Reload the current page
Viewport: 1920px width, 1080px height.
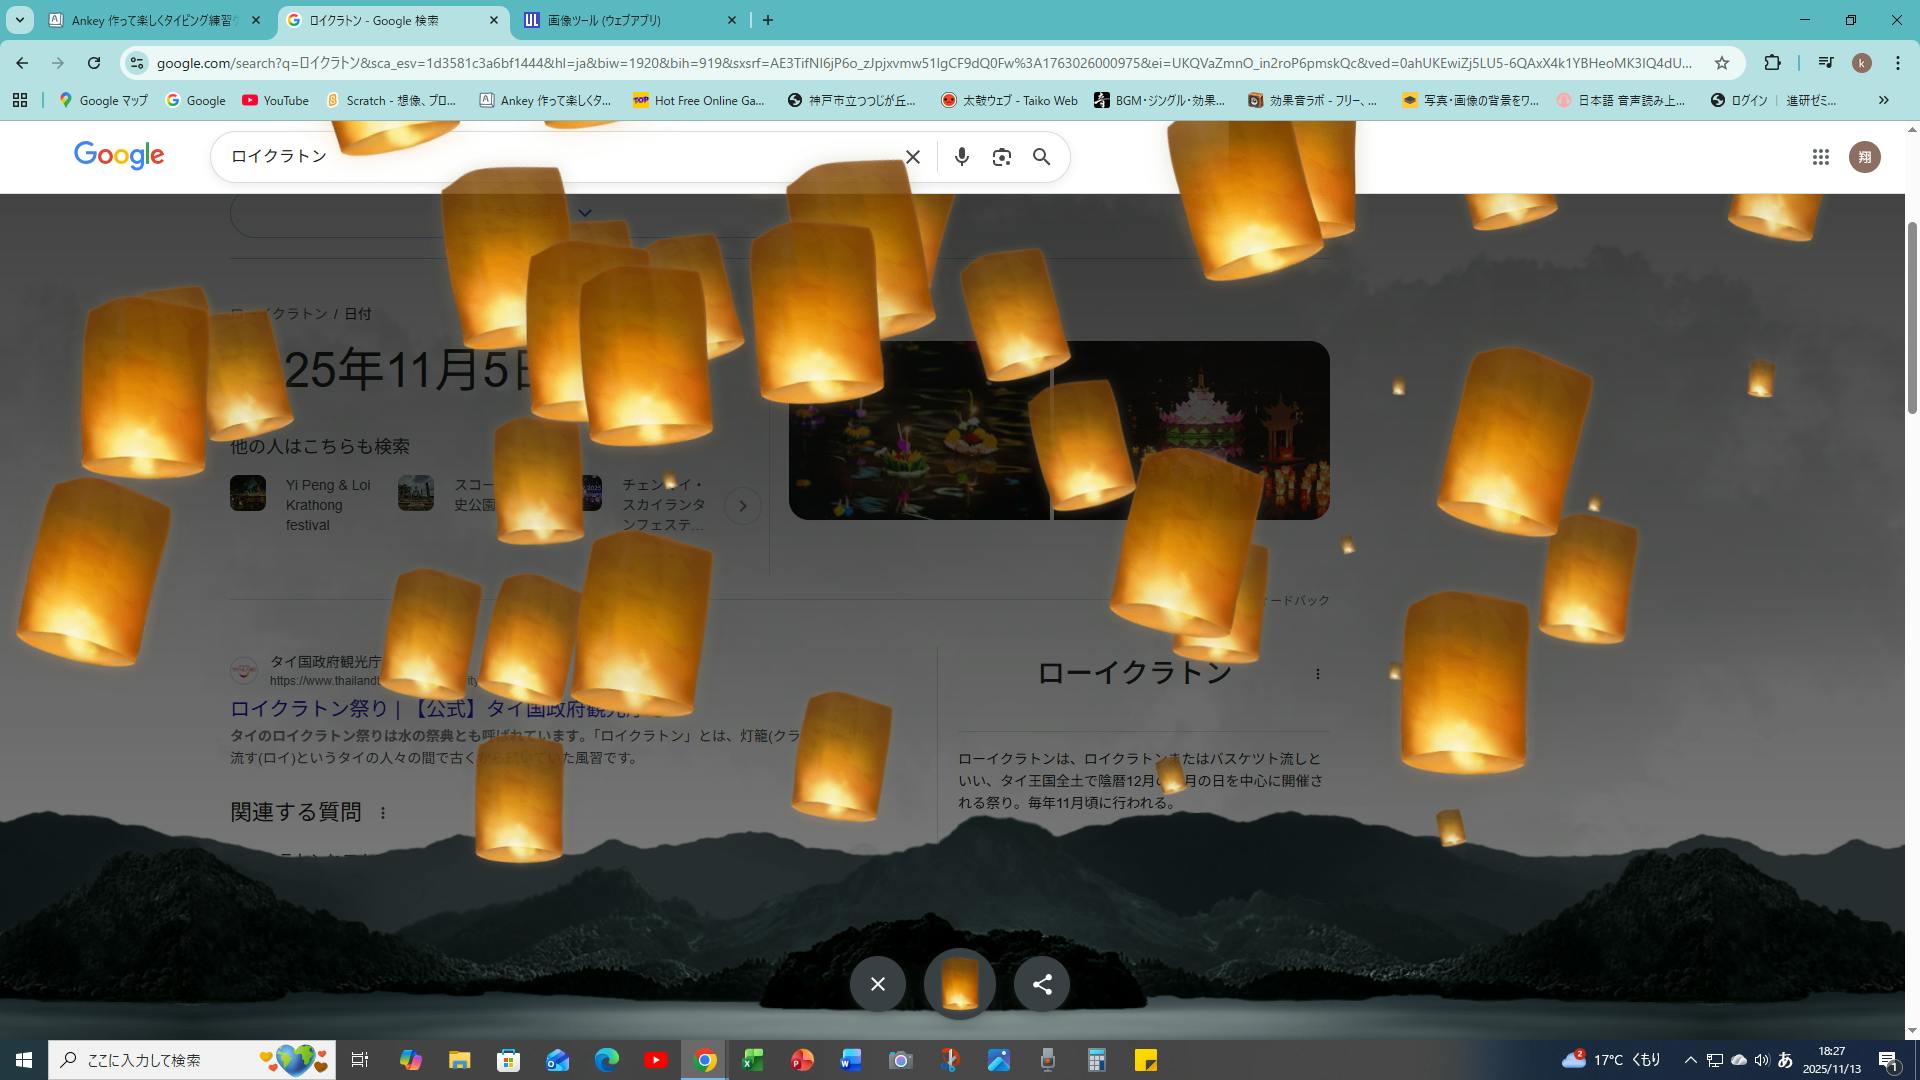94,63
